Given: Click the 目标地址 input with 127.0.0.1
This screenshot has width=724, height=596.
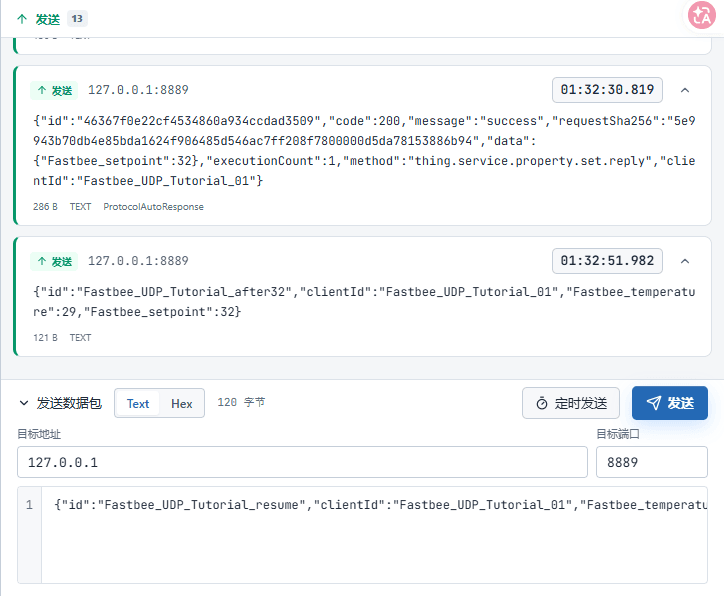Looking at the screenshot, I should point(302,462).
